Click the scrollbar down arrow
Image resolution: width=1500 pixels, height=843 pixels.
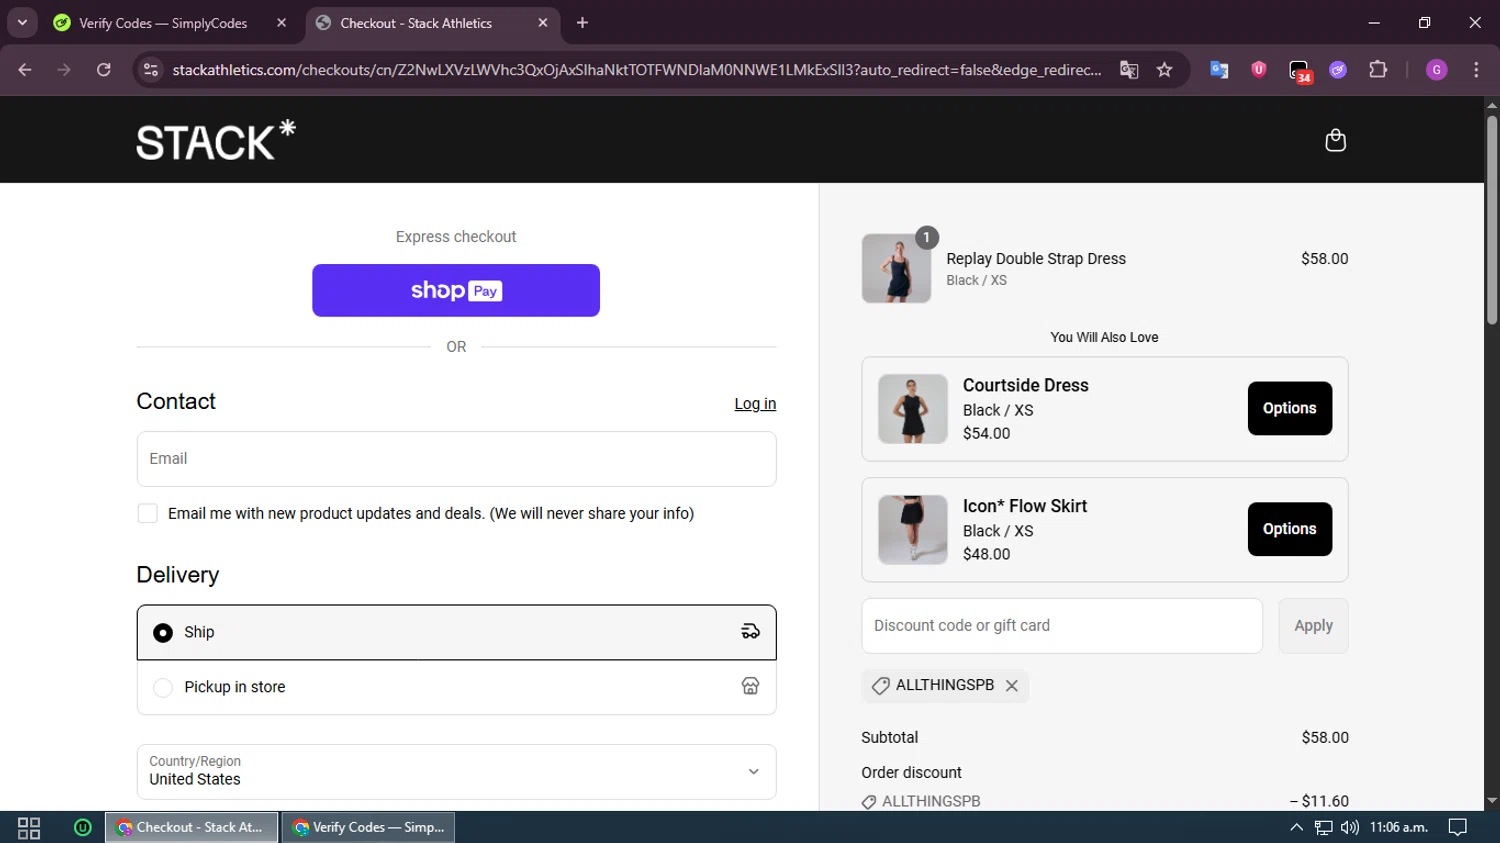click(1492, 801)
